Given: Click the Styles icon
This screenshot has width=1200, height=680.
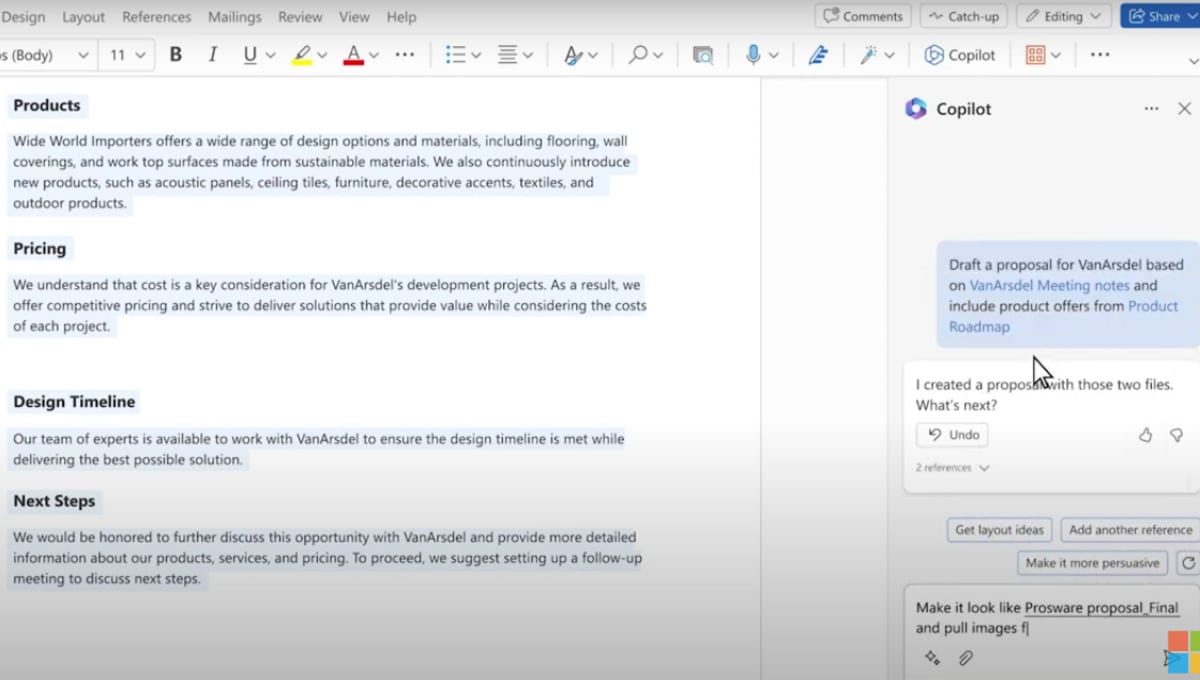Looking at the screenshot, I should pos(573,55).
